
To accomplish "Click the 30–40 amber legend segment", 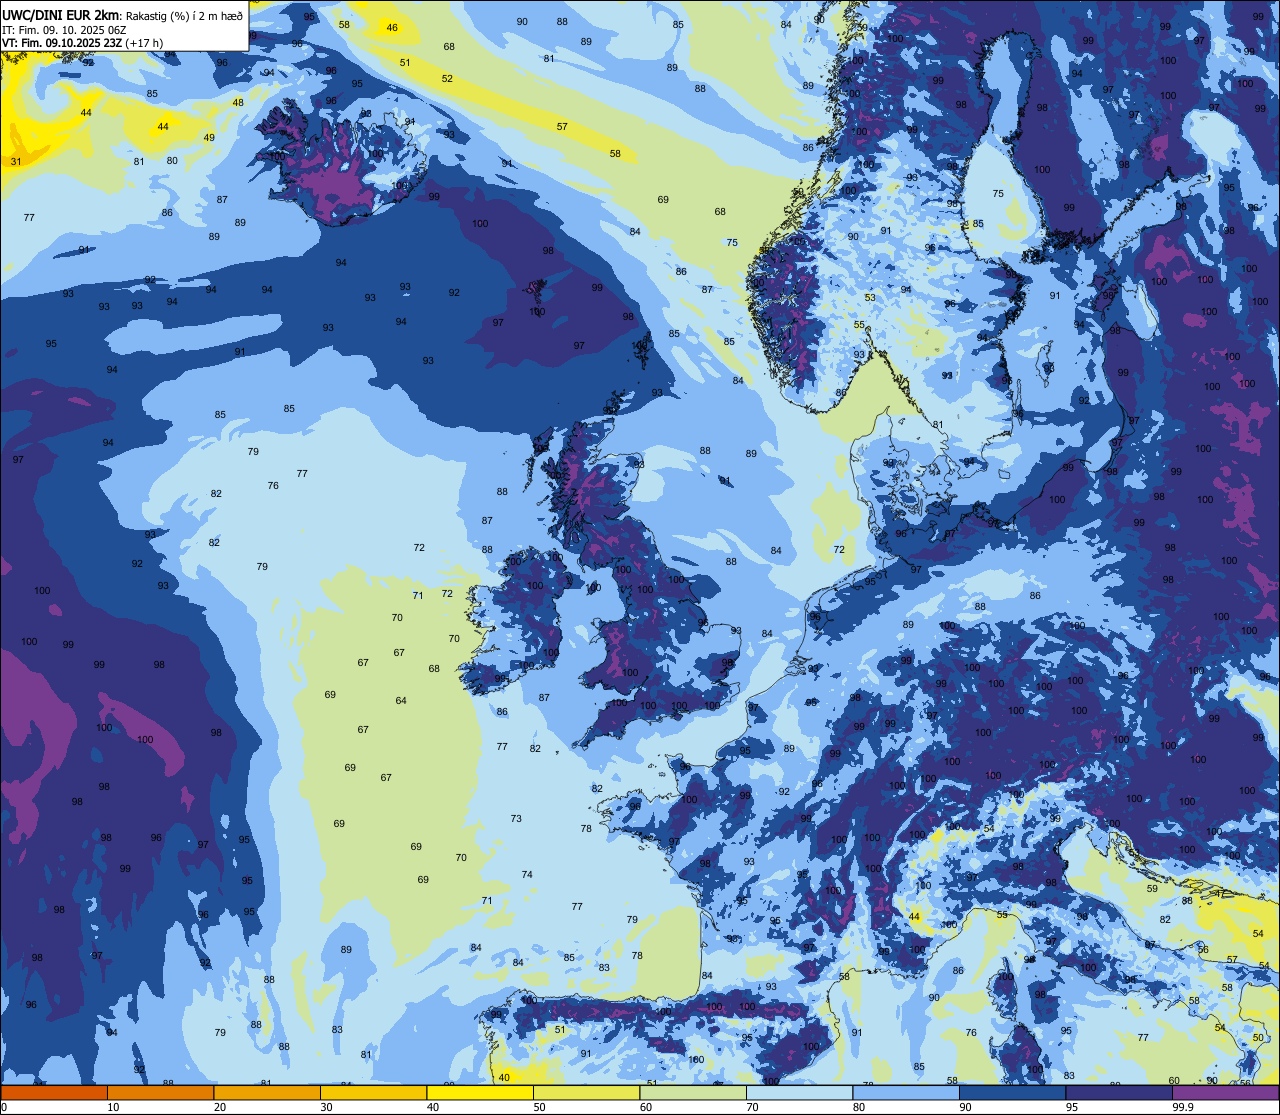I will tap(373, 1092).
